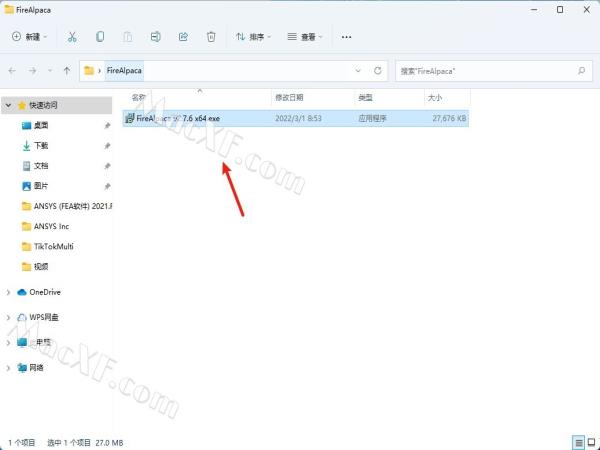Image resolution: width=600 pixels, height=450 pixels.
Task: Open recent locations dropdown chevron
Action: [50, 70]
